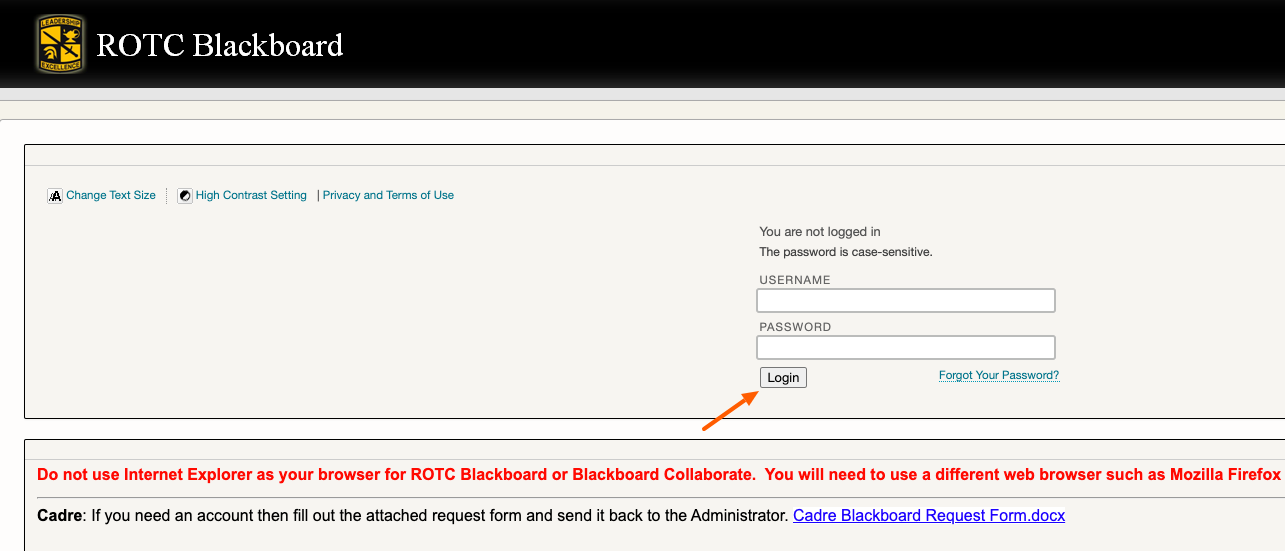Click the Login button

pos(783,377)
